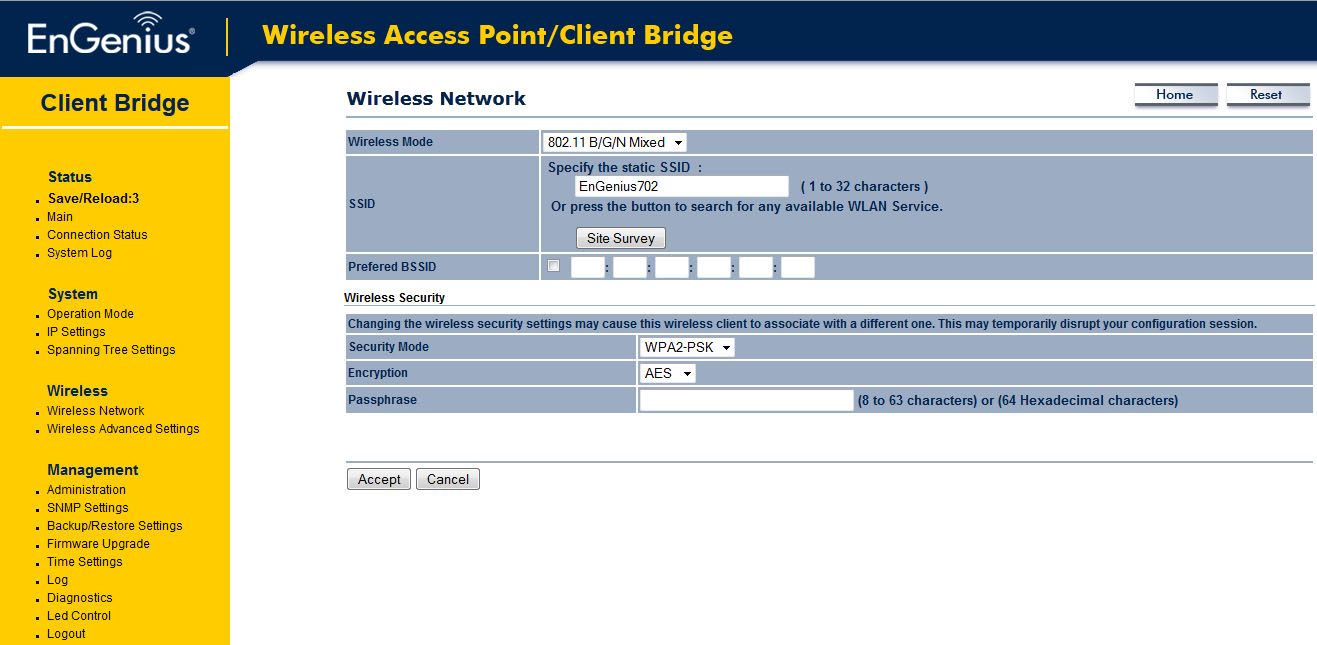1317x645 pixels.
Task: Click the first BSSID octet field
Action: coord(588,267)
